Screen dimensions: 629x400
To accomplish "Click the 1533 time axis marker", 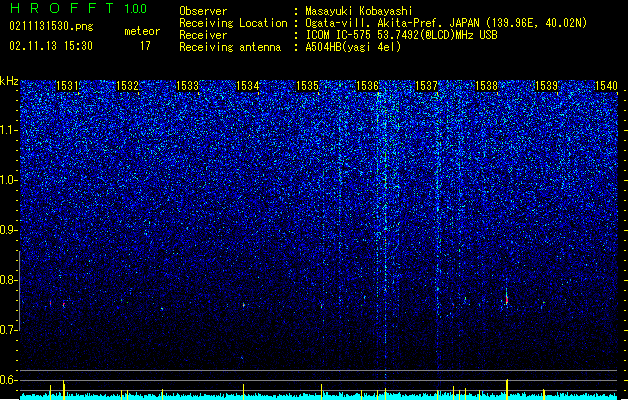I will click(x=187, y=86).
